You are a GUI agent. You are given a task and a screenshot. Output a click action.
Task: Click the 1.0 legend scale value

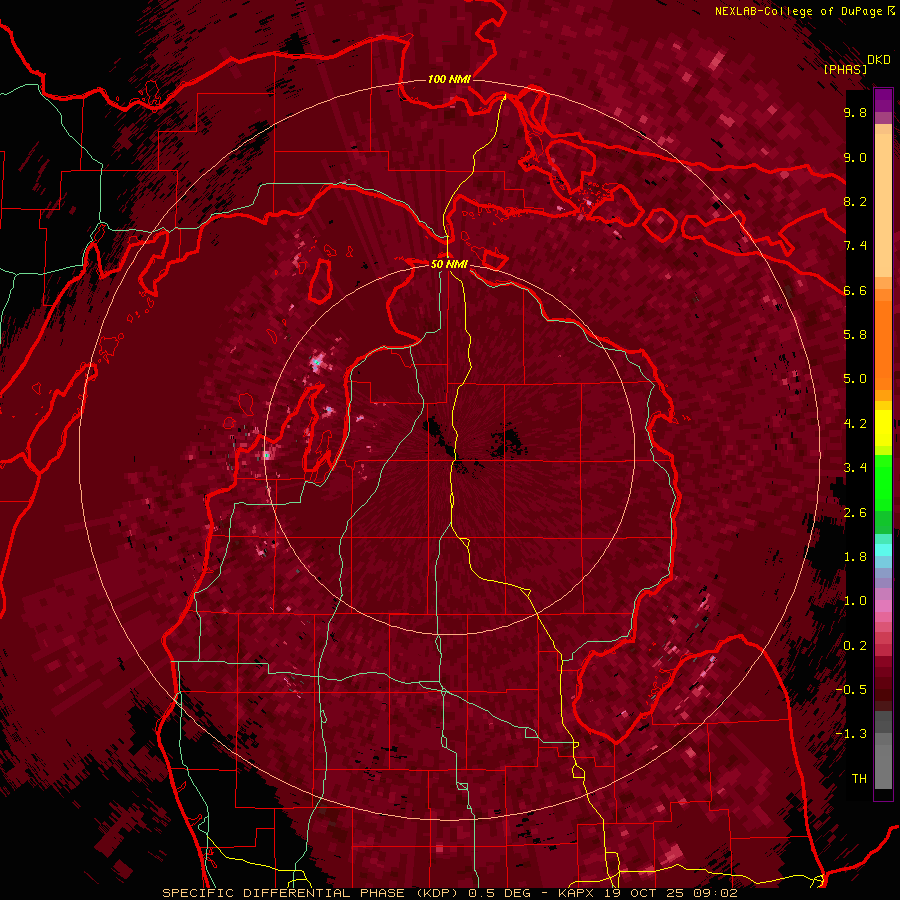(855, 601)
